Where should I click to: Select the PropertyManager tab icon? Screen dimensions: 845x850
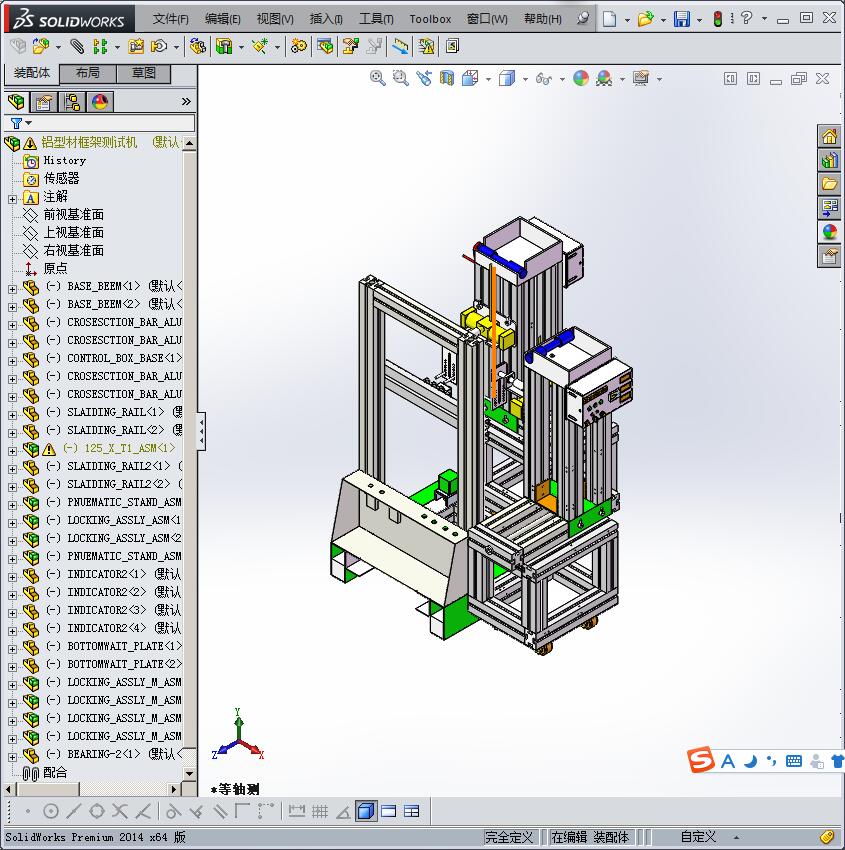pos(43,101)
